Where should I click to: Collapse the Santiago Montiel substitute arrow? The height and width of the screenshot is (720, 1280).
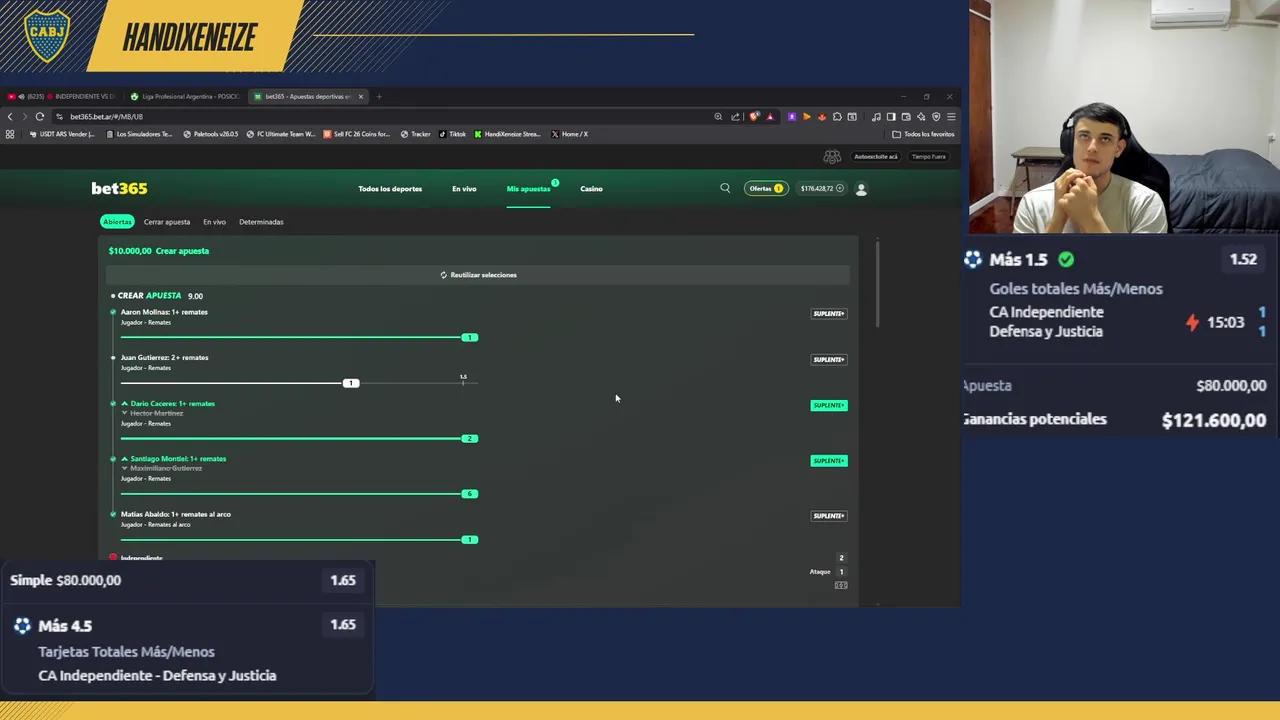pyautogui.click(x=125, y=459)
